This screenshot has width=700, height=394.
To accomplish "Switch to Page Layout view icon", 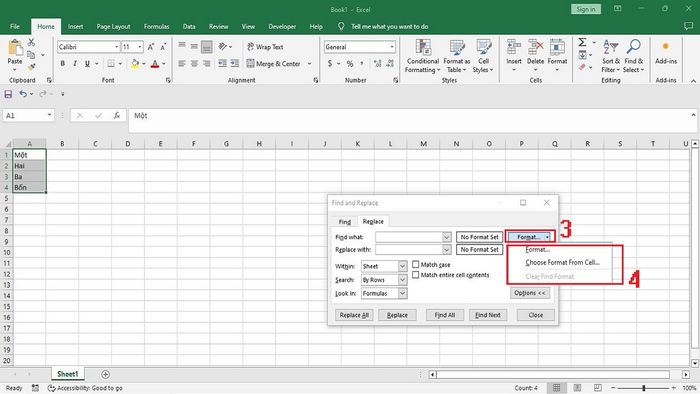I will point(577,388).
